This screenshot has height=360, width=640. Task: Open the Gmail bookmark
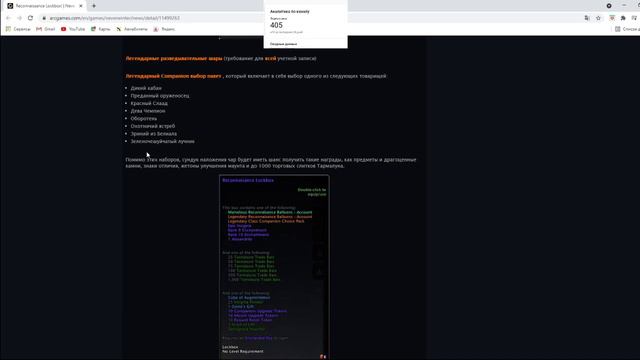46,29
